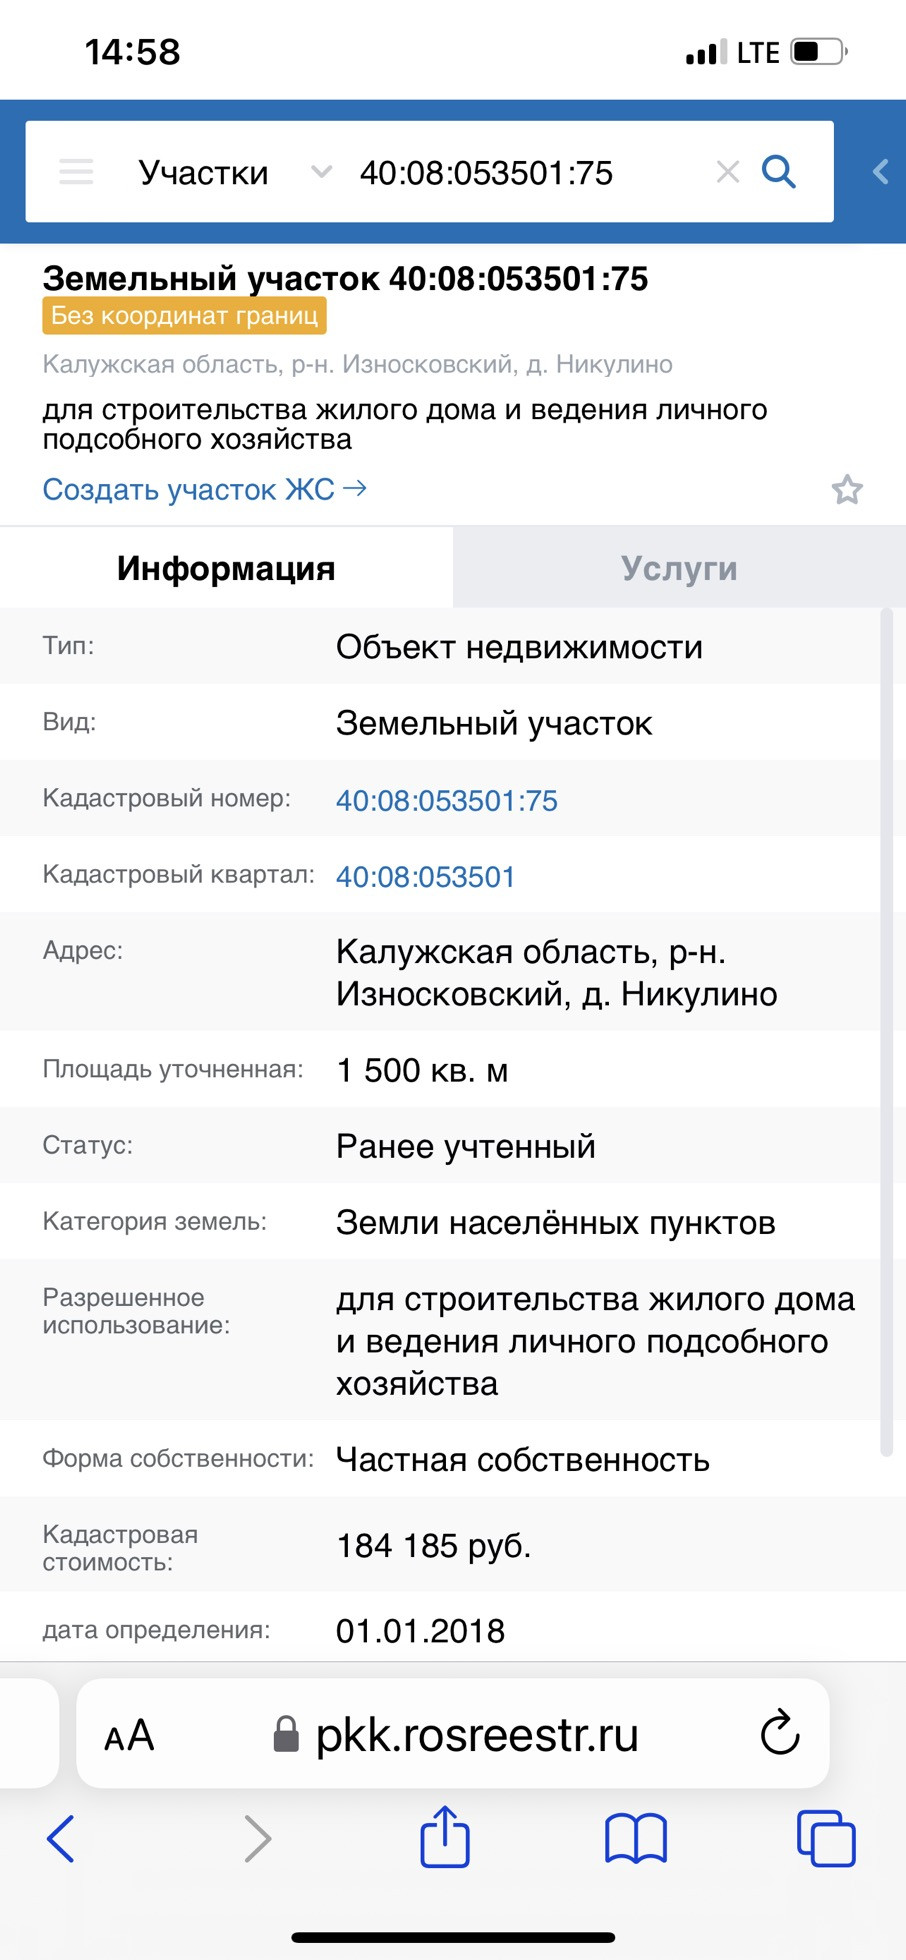Click the information panel vertical scrollbar
Screen dimensions: 906x1960
coord(886,1032)
